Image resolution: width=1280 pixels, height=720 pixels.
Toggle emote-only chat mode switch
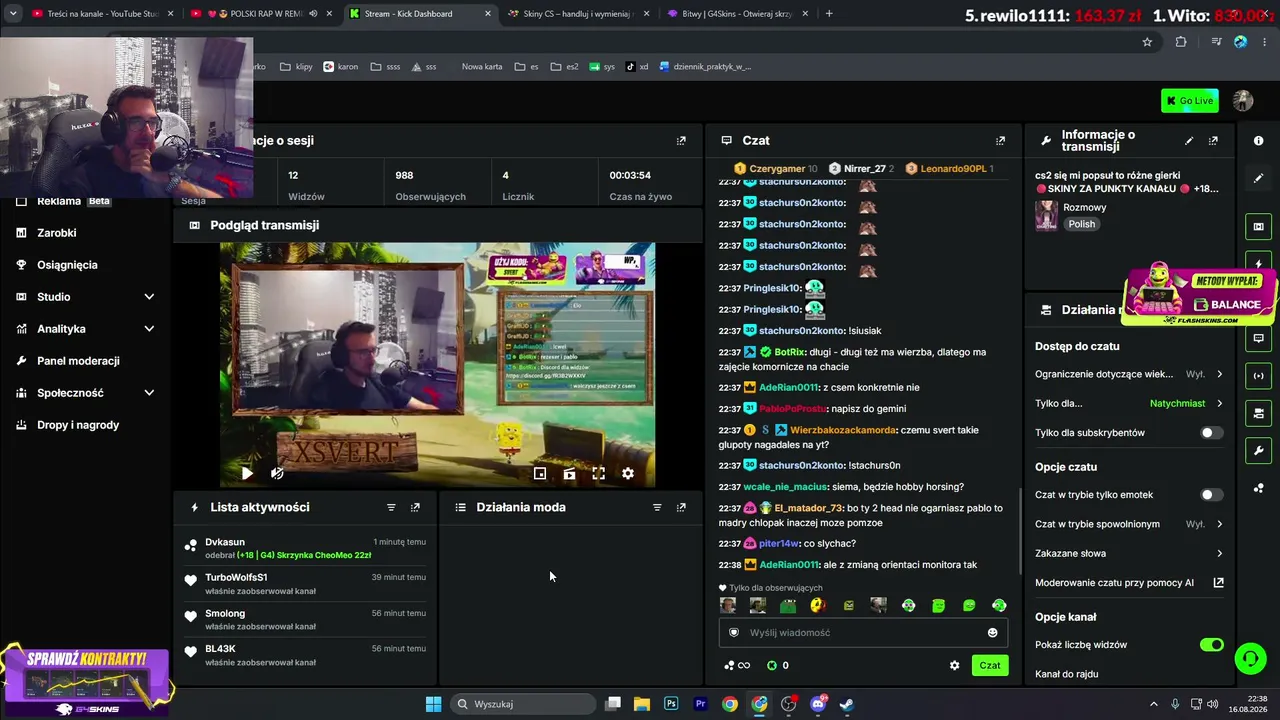[x=1211, y=495]
